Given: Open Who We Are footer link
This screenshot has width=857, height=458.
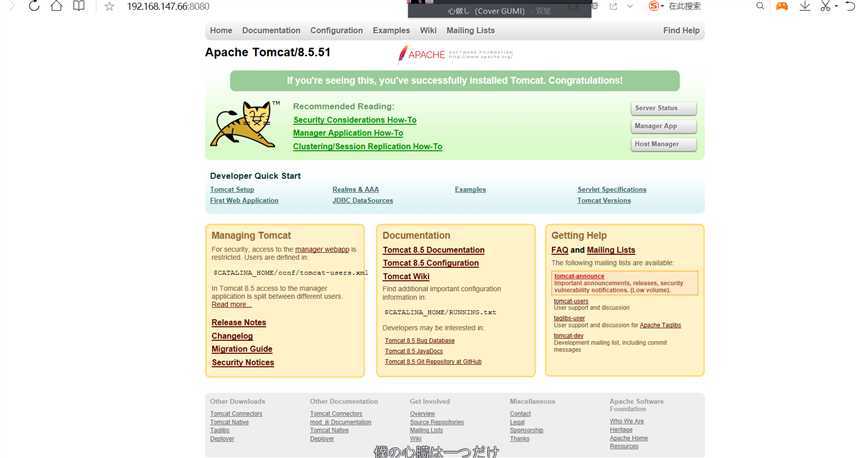Looking at the screenshot, I should [626, 421].
